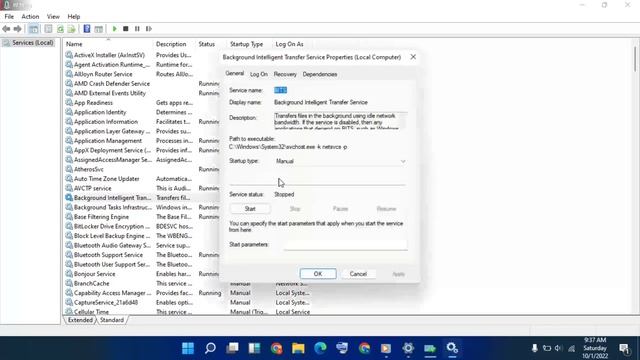This screenshot has height=360, width=640.
Task: Open the Startup type dropdown
Action: [x=340, y=161]
